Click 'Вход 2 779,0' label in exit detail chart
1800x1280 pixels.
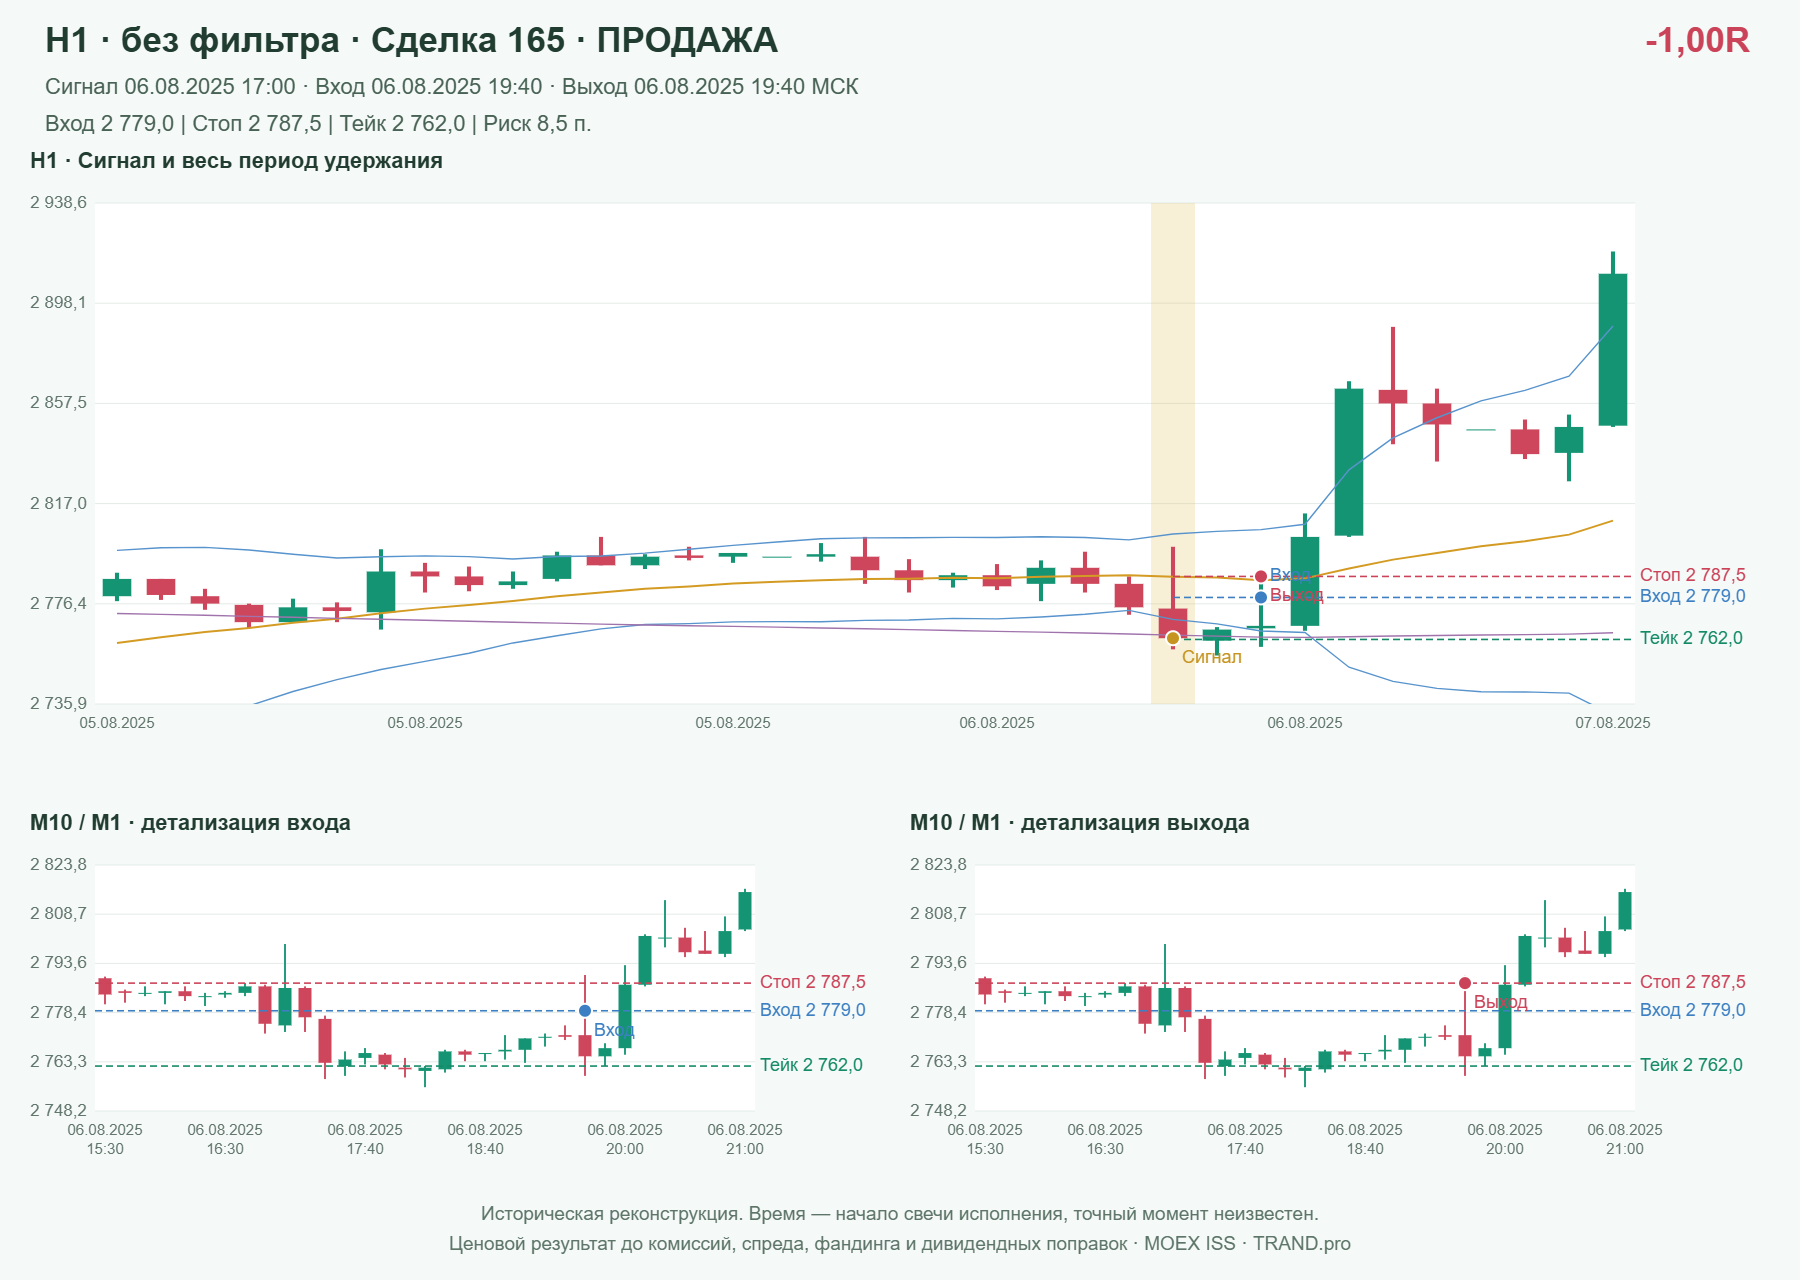pos(1692,1010)
